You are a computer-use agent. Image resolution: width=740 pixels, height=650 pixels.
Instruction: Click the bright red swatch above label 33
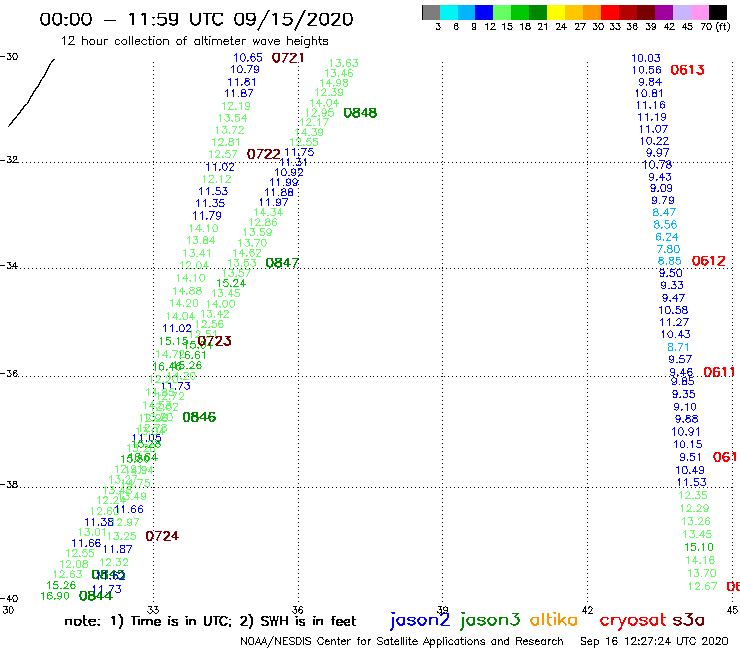[610, 12]
